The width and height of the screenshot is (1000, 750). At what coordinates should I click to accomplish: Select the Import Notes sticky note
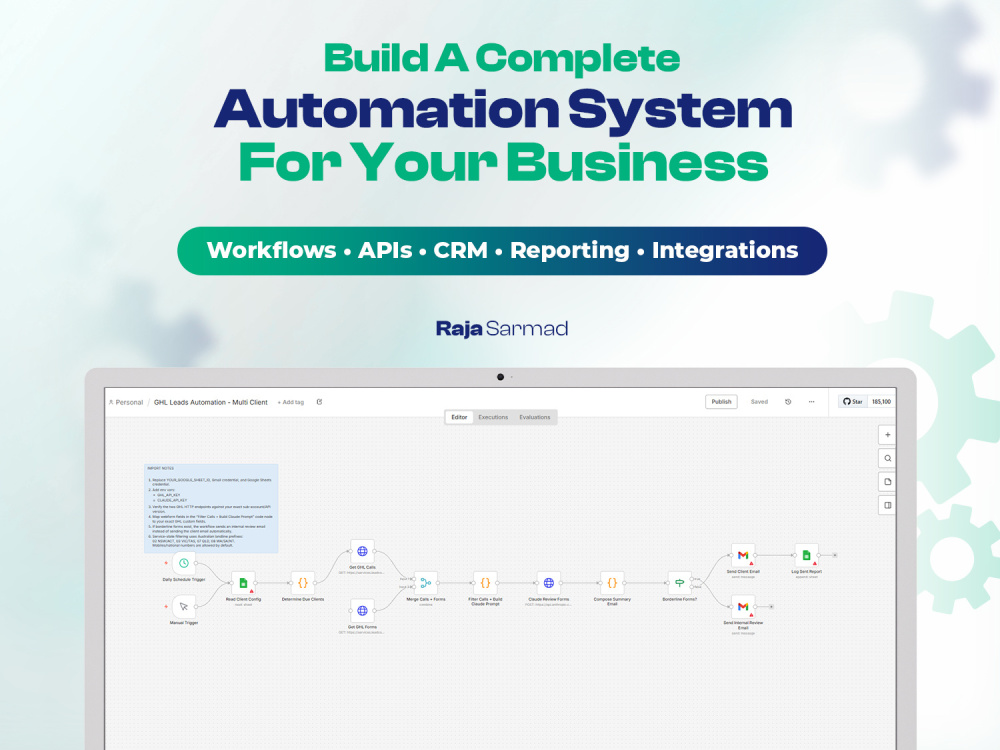[211, 508]
